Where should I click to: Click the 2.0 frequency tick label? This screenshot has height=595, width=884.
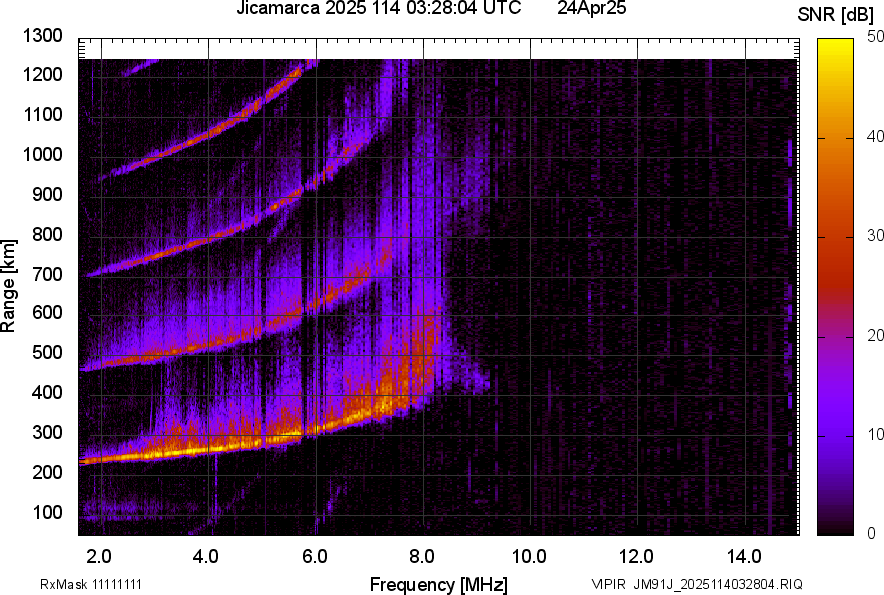[x=99, y=557]
